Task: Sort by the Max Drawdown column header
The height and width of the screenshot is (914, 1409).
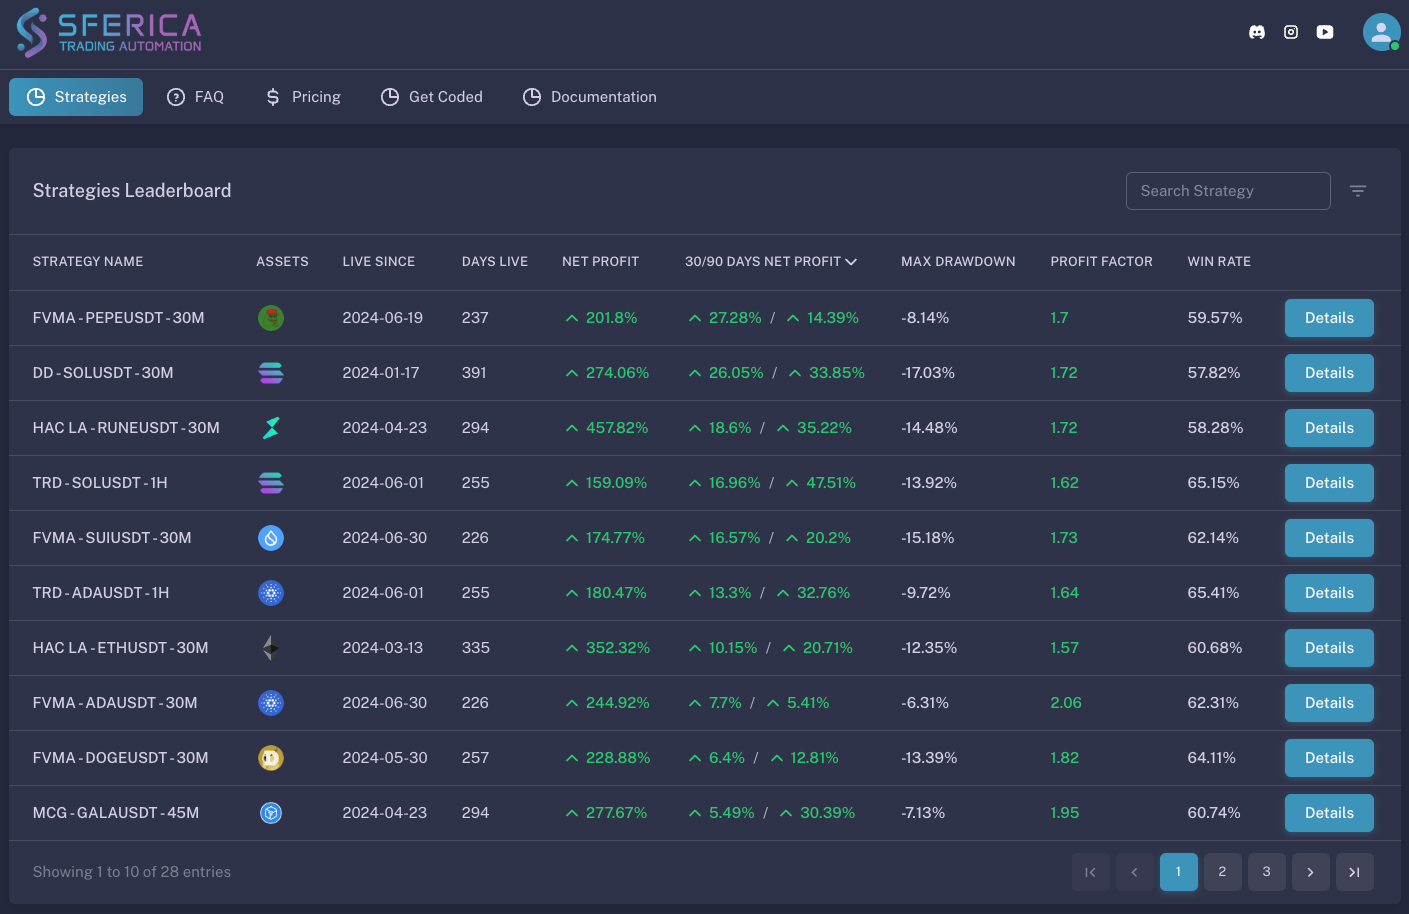Action: 957,262
